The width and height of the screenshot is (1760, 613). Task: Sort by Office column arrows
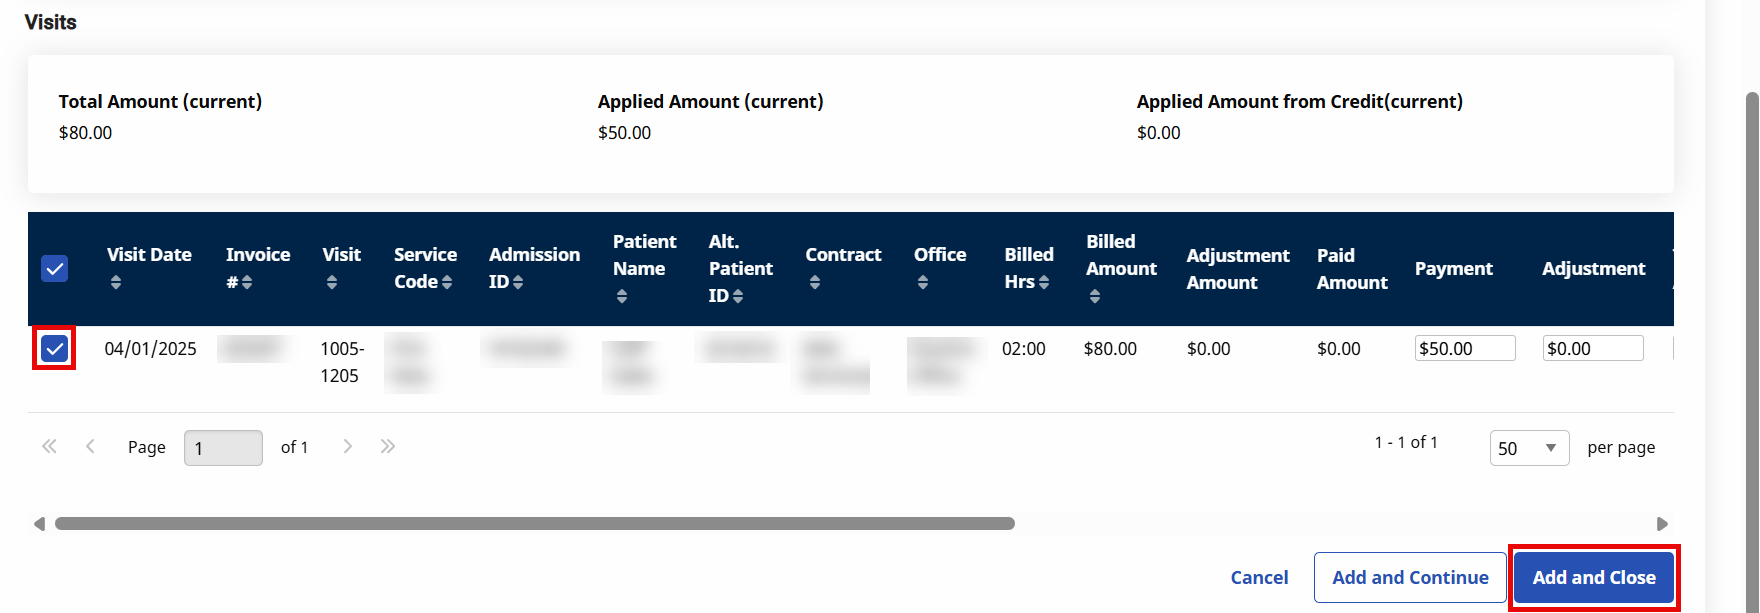(923, 283)
